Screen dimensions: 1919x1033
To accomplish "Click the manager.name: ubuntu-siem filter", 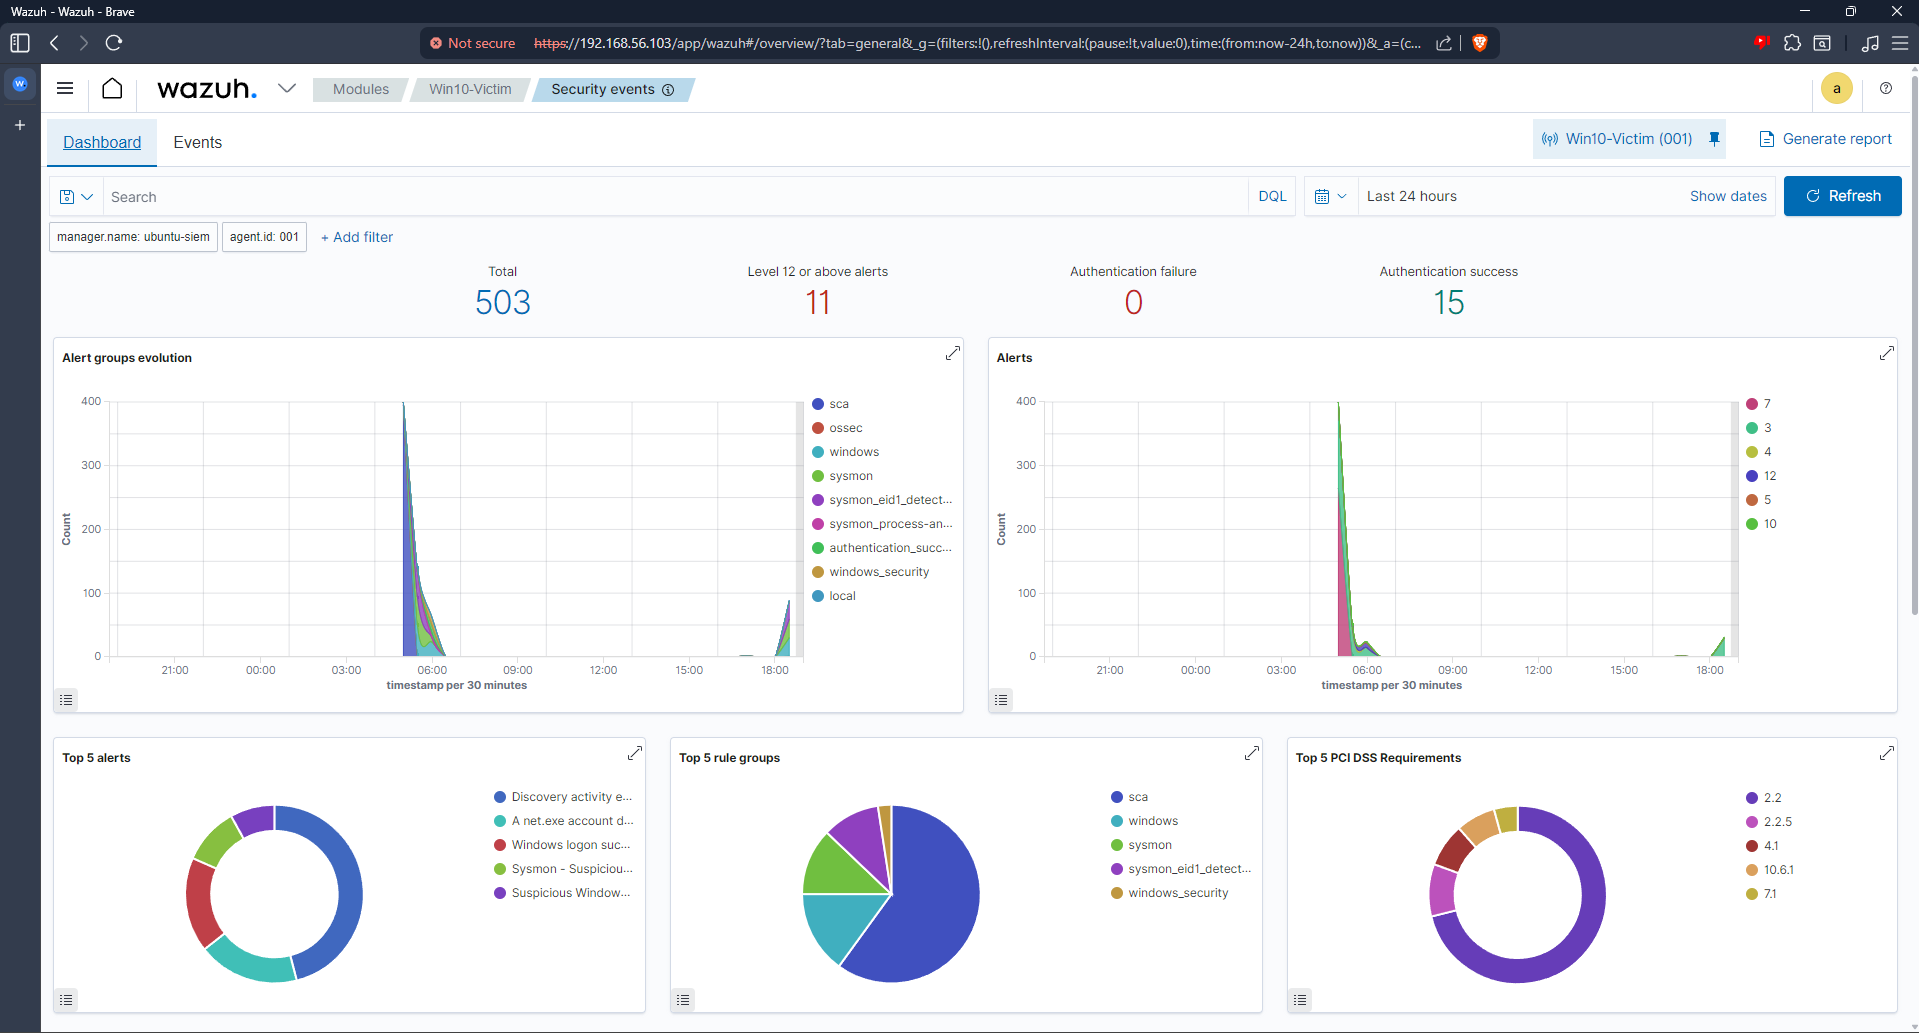I will [133, 237].
